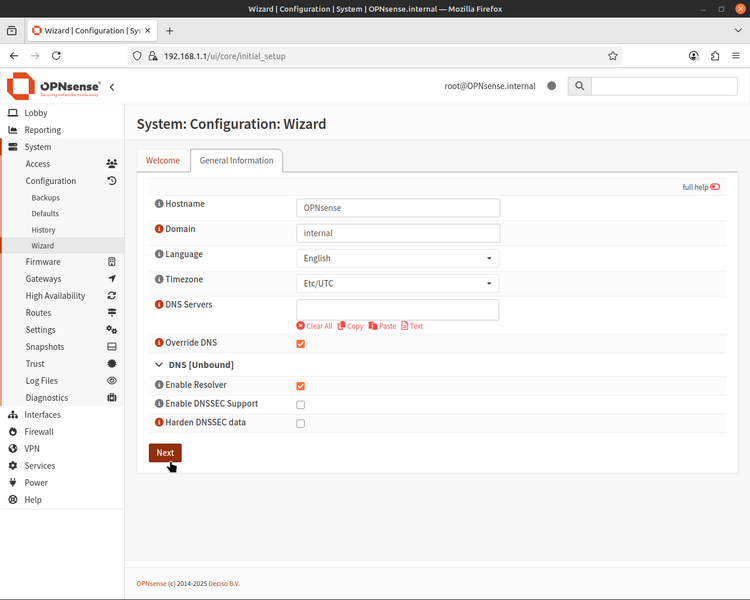Viewport: 750px width, 600px height.
Task: Show help via Harden DNSSEC data info icon
Action: coord(159,422)
